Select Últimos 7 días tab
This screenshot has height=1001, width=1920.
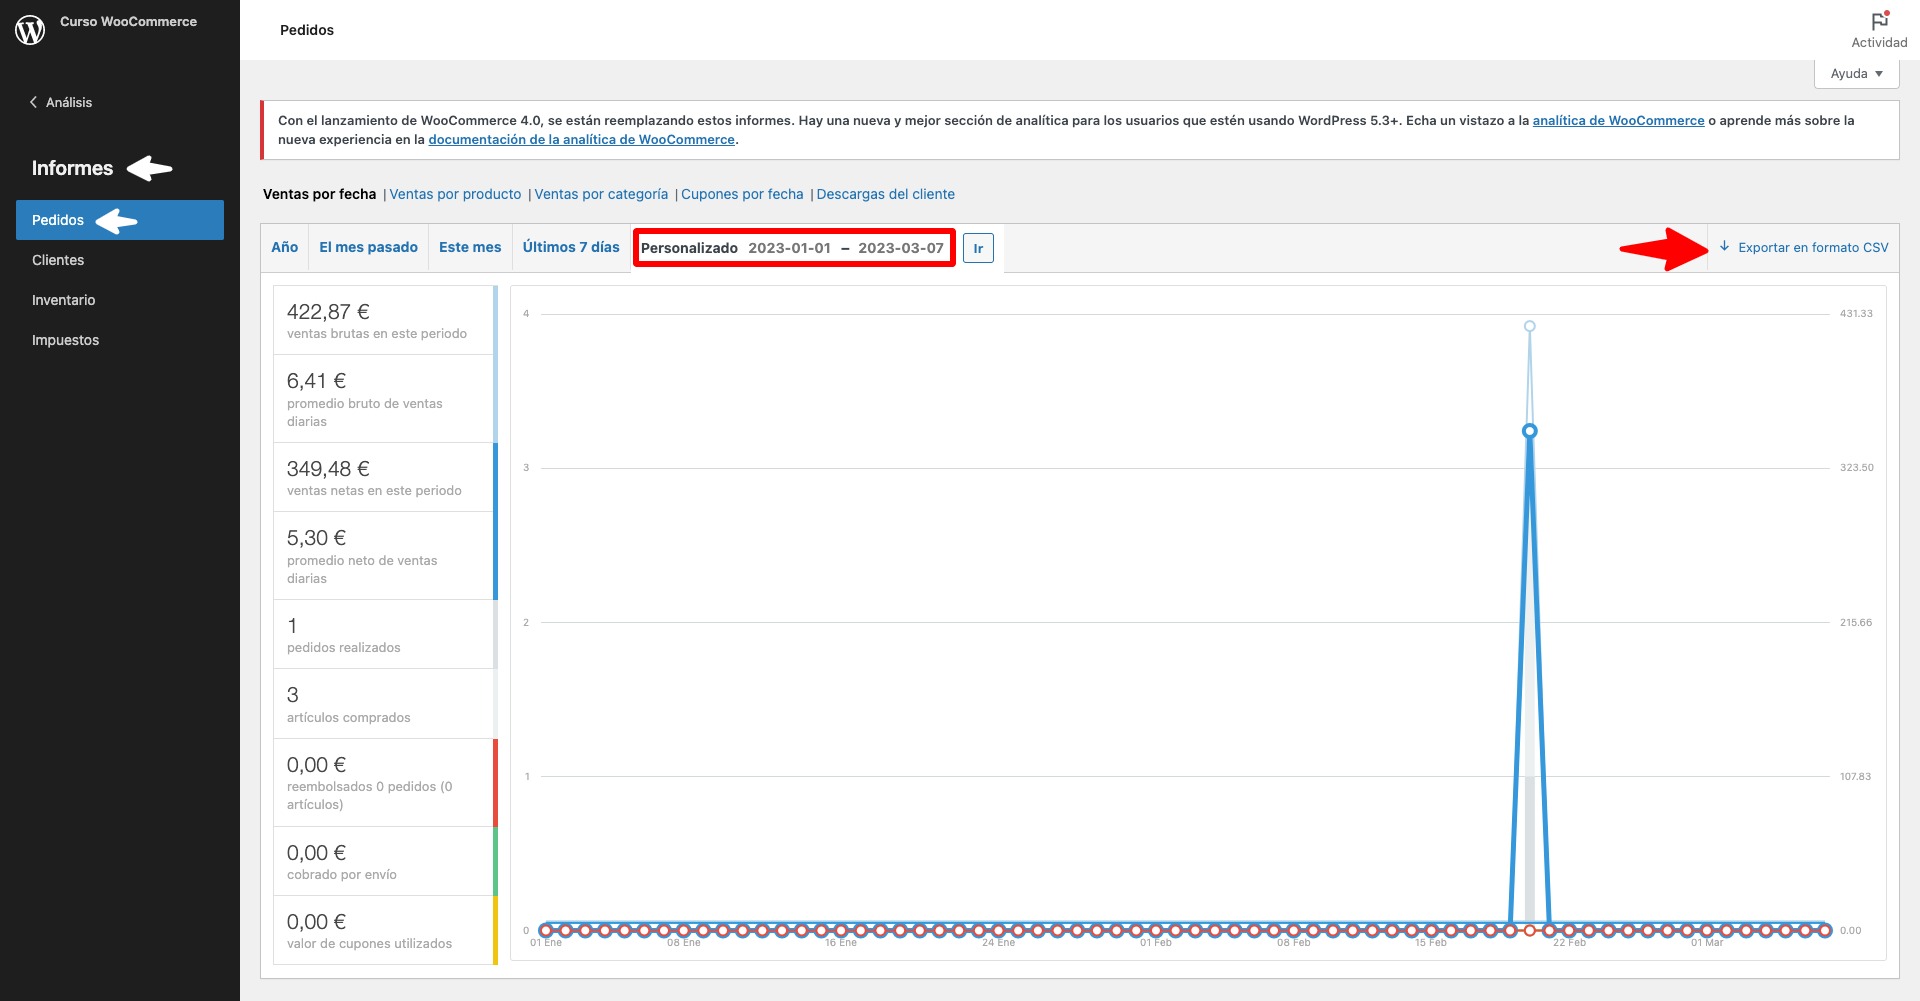pos(571,247)
